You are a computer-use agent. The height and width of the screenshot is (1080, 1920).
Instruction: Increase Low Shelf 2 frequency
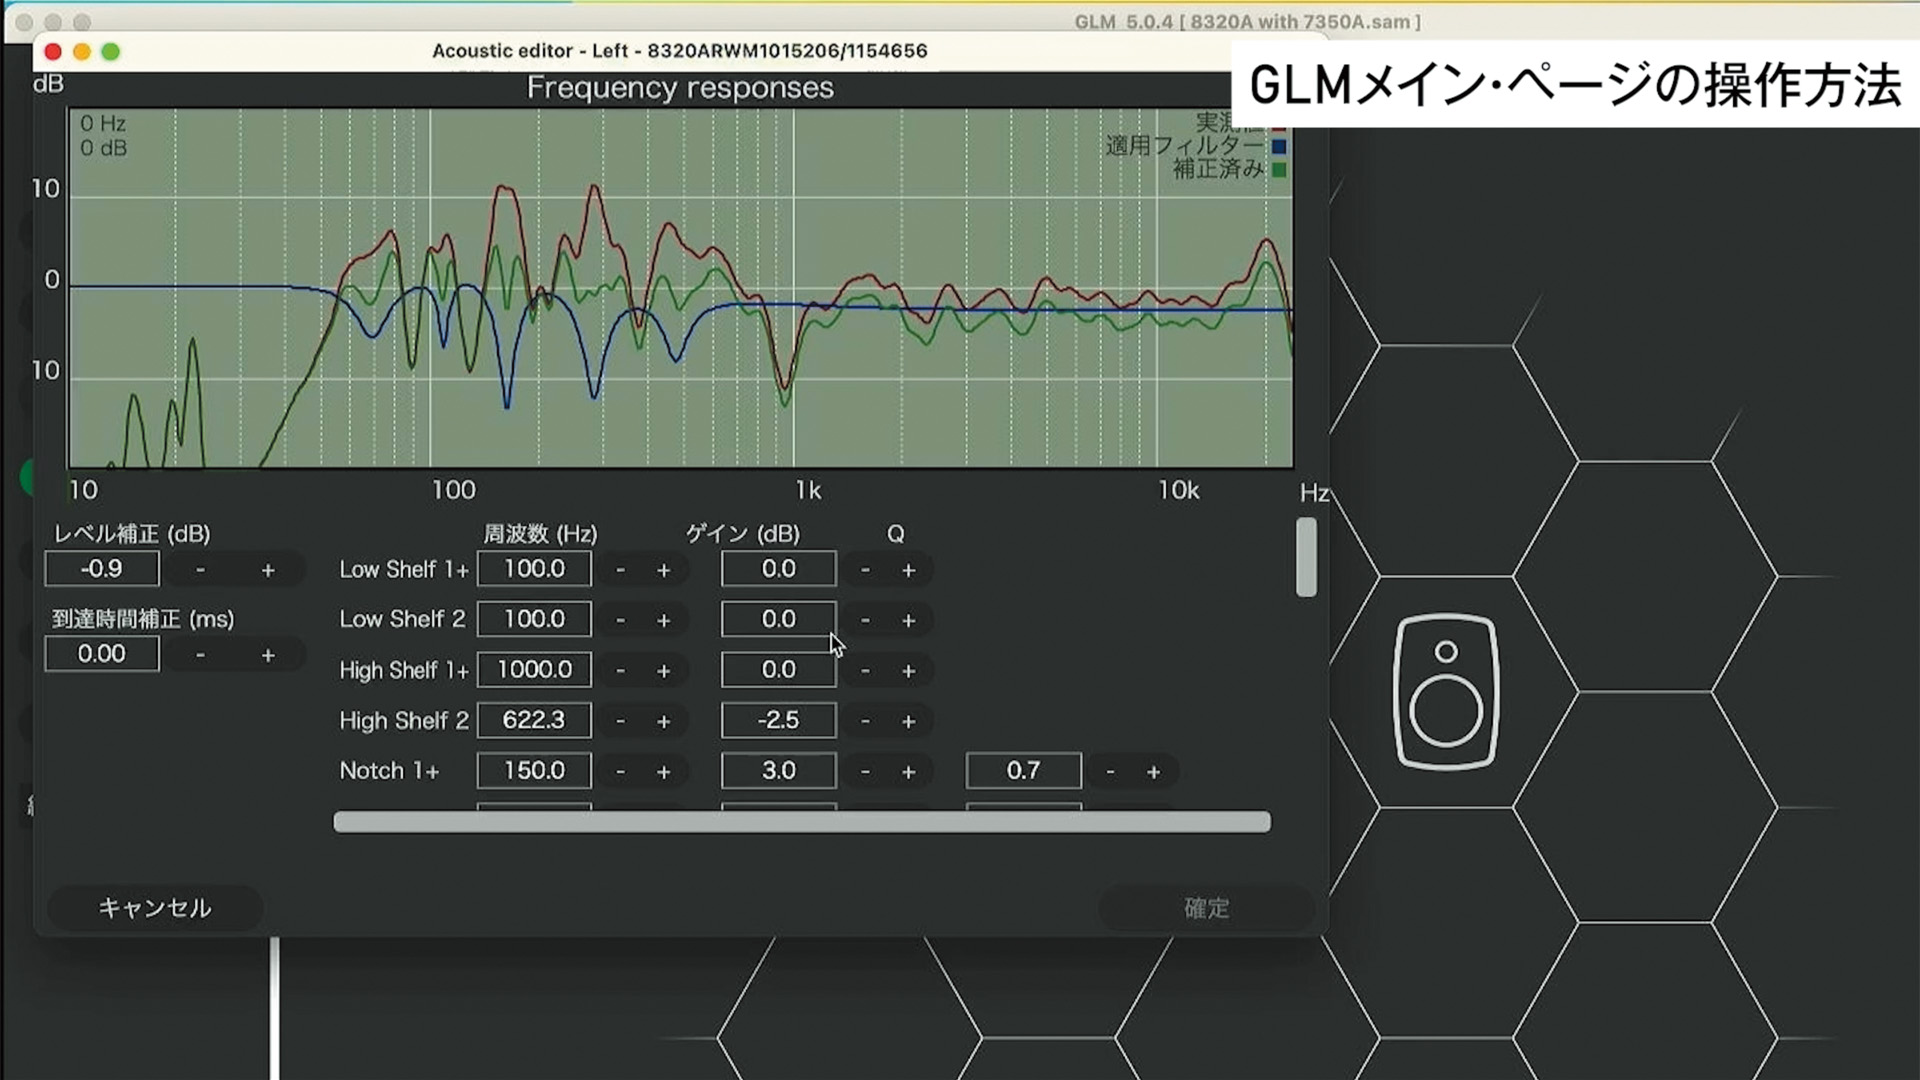663,620
